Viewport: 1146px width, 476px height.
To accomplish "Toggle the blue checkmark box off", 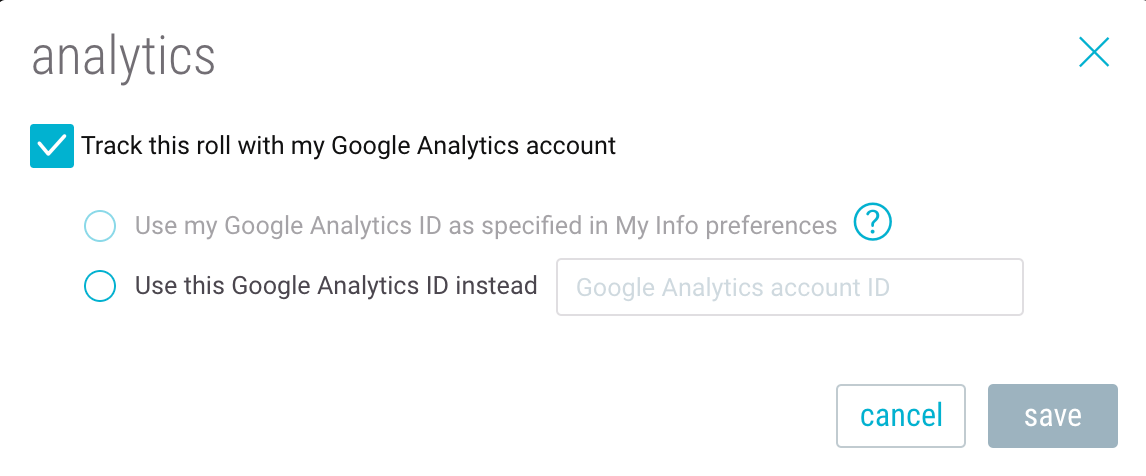I will 52,146.
